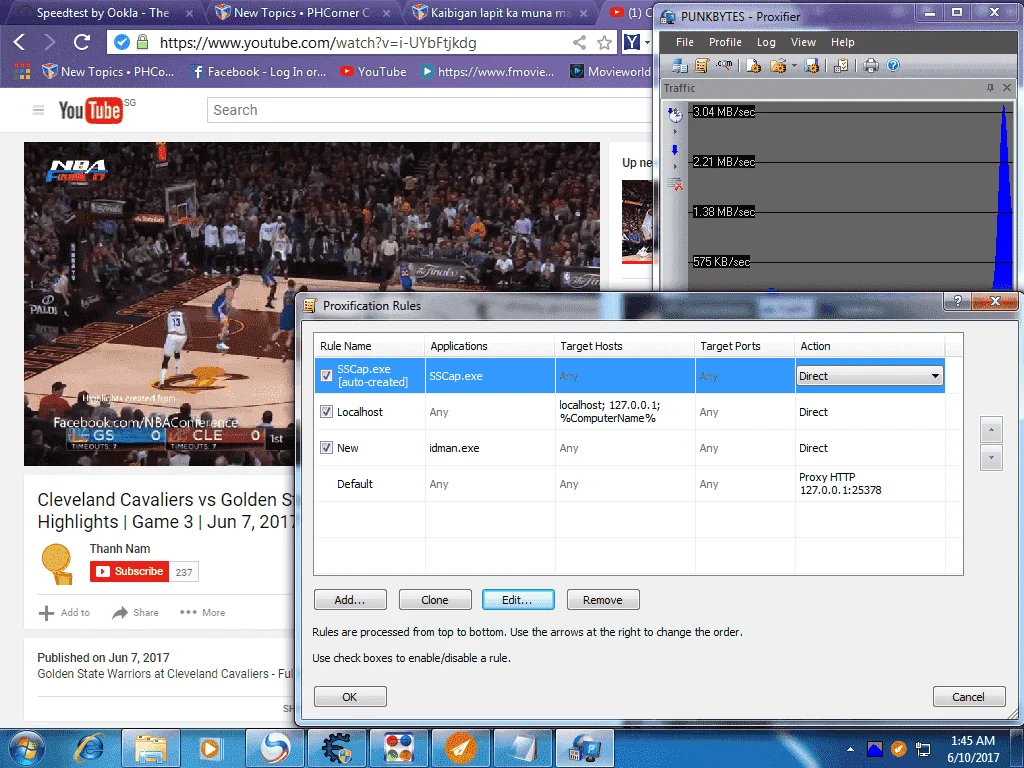Click the new profile icon in Proxifier

[x=754, y=65]
